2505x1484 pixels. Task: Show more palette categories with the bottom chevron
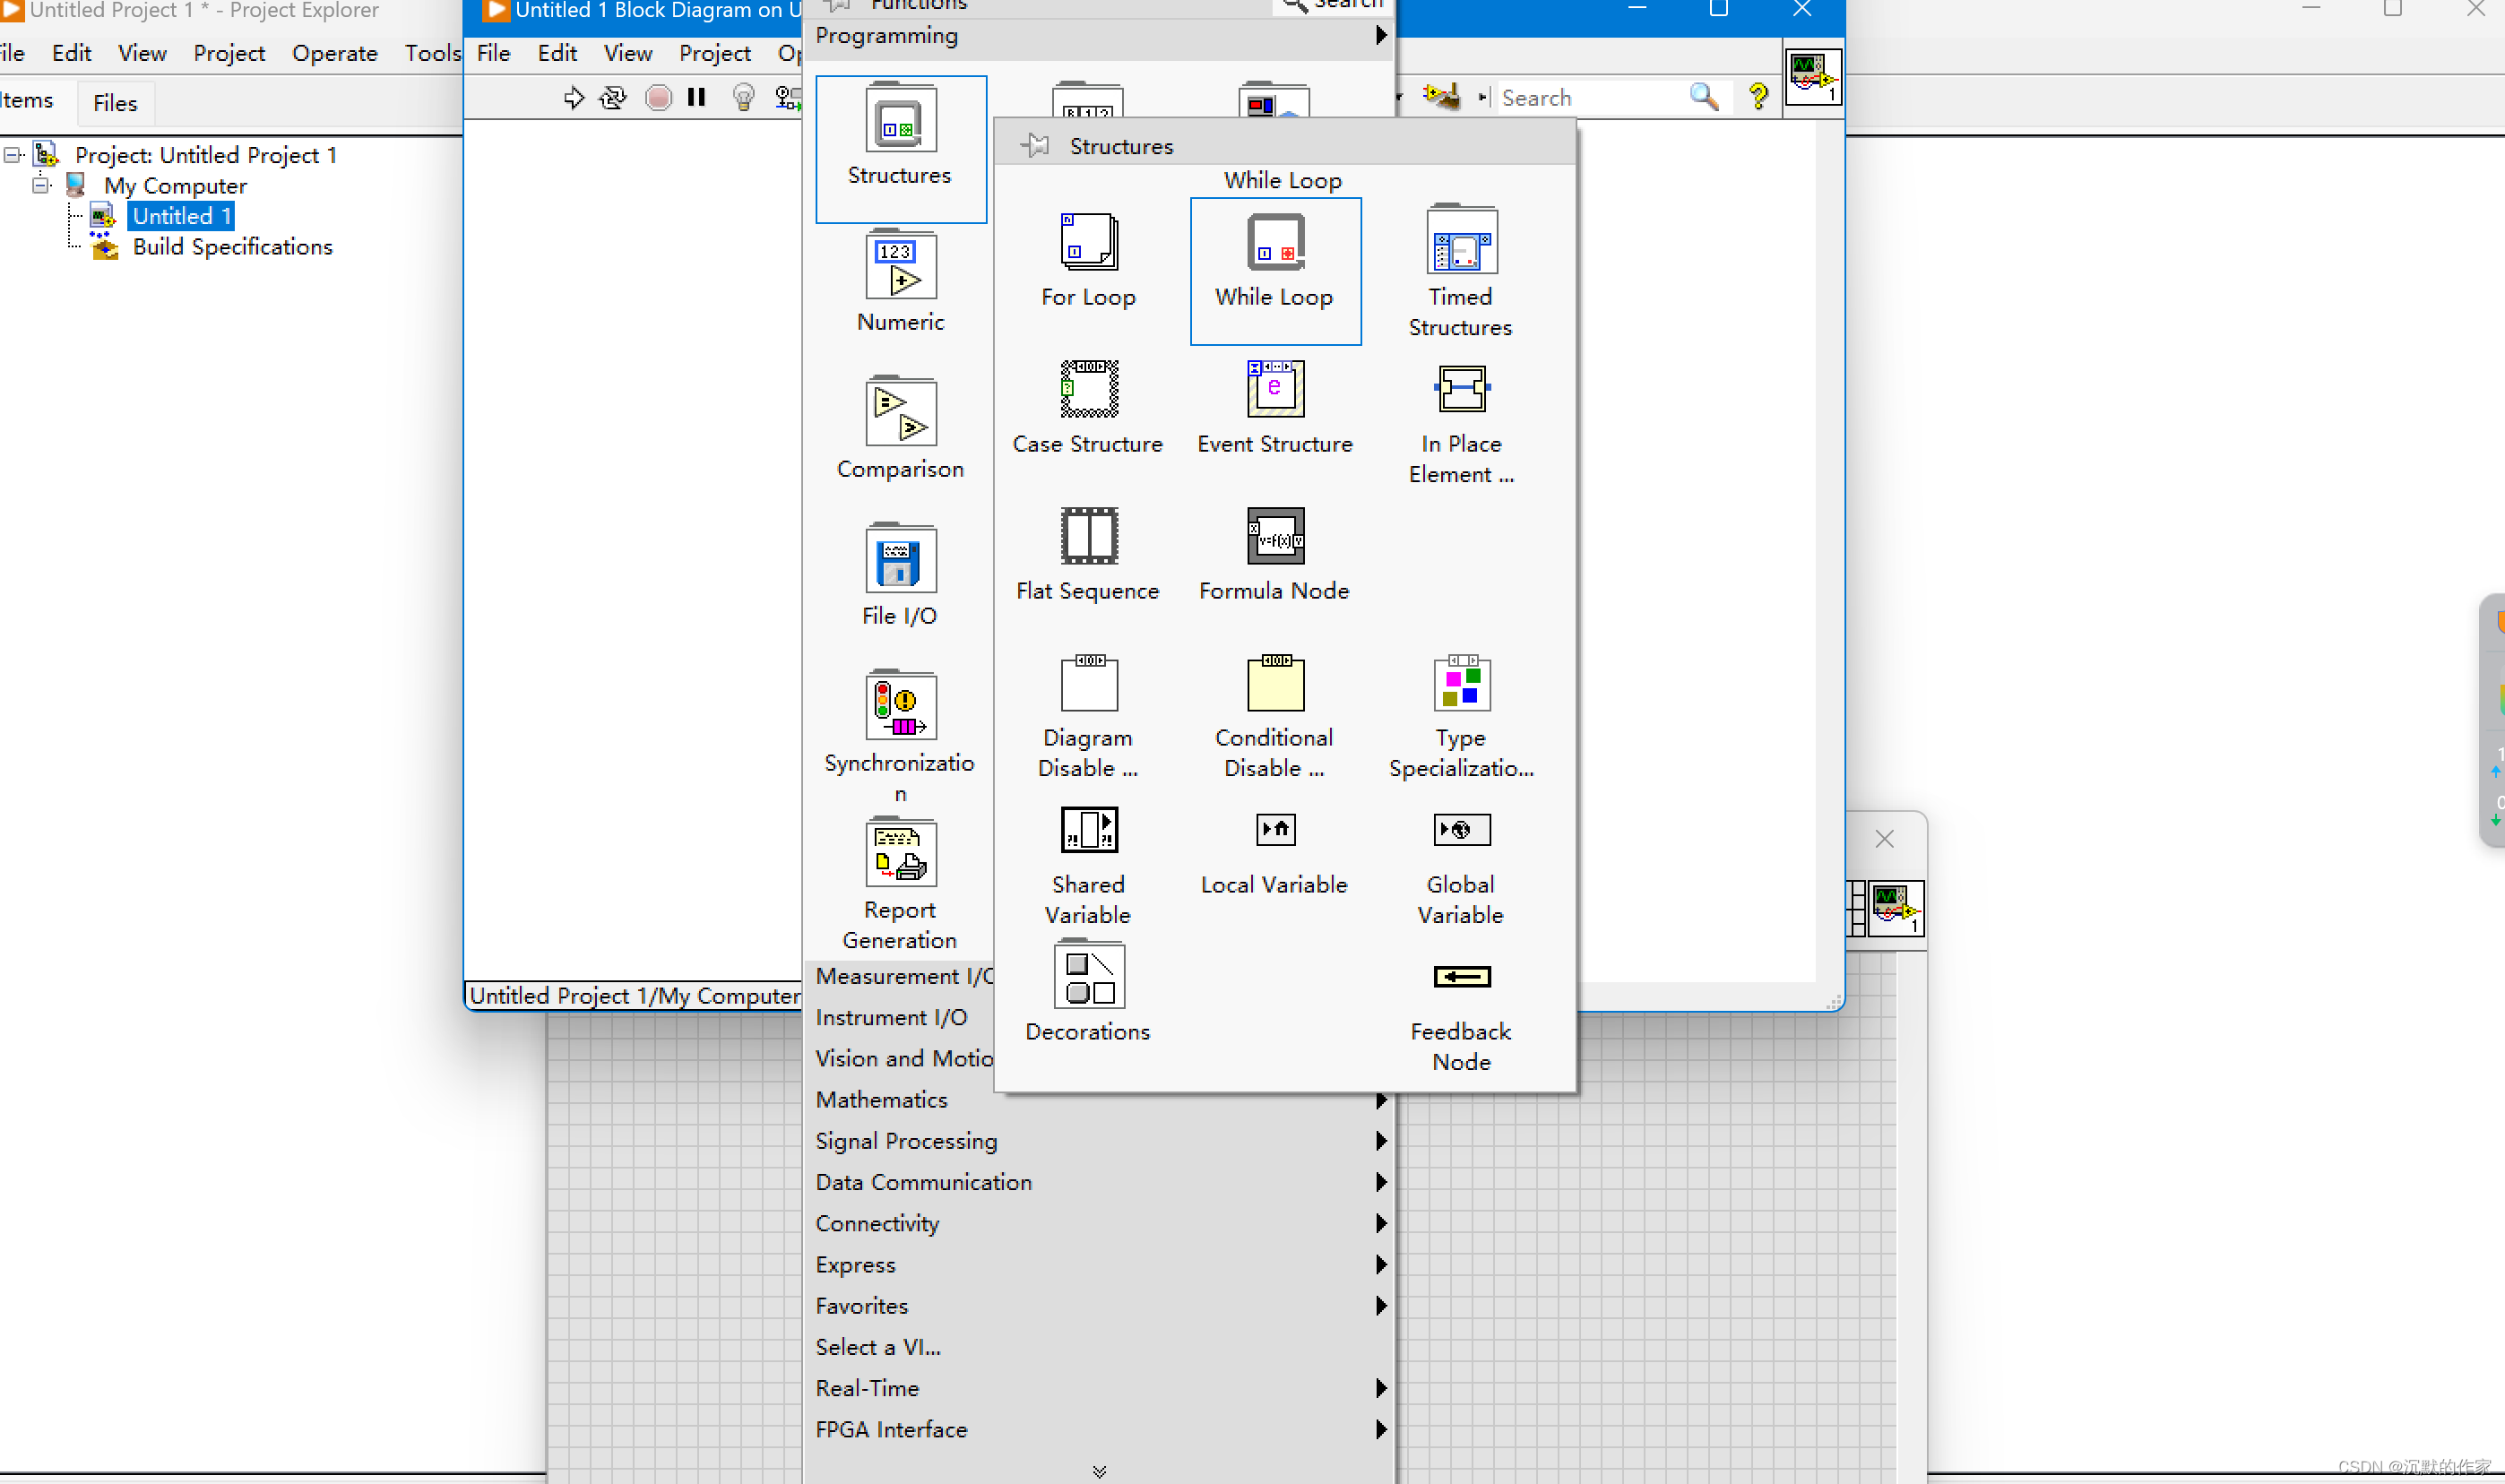[x=1099, y=1471]
